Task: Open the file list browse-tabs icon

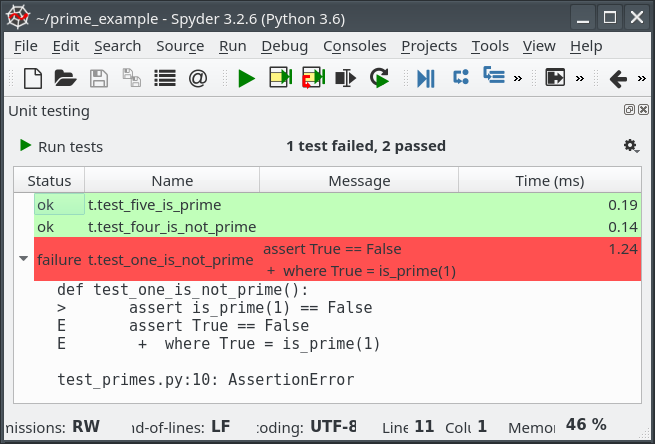Action: tap(165, 78)
